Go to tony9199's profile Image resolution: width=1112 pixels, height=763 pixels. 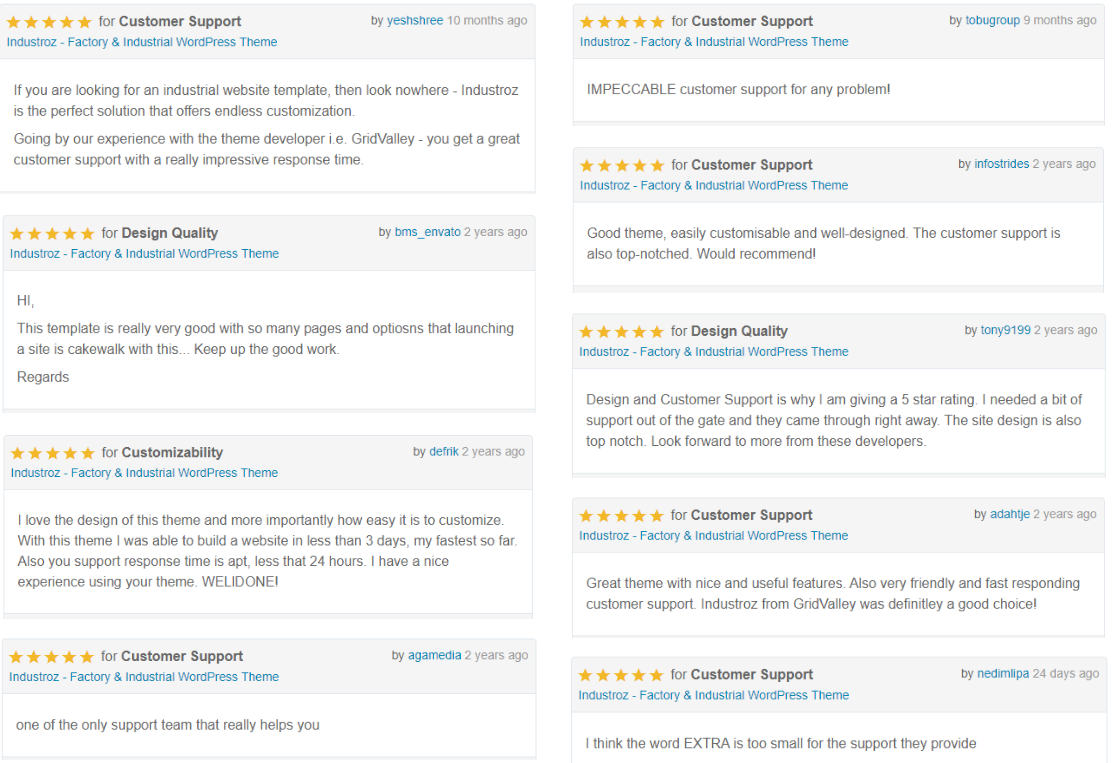pyautogui.click(x=1004, y=330)
